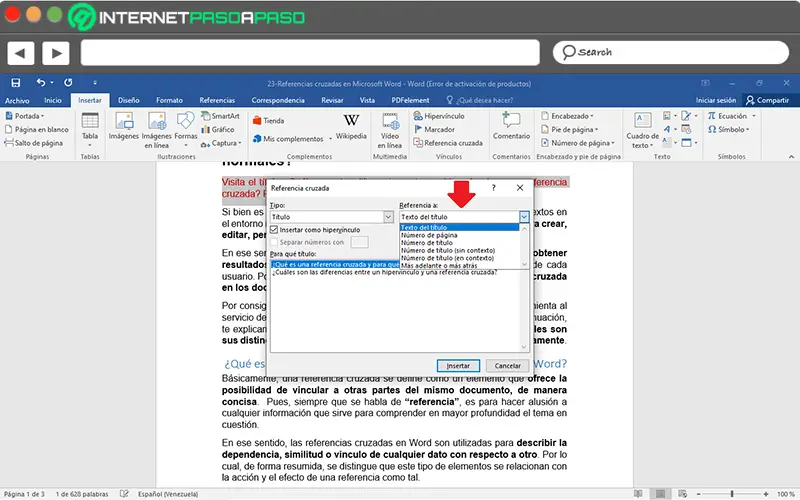Insert a SmartArt graphic
800x500 pixels.
[220, 116]
